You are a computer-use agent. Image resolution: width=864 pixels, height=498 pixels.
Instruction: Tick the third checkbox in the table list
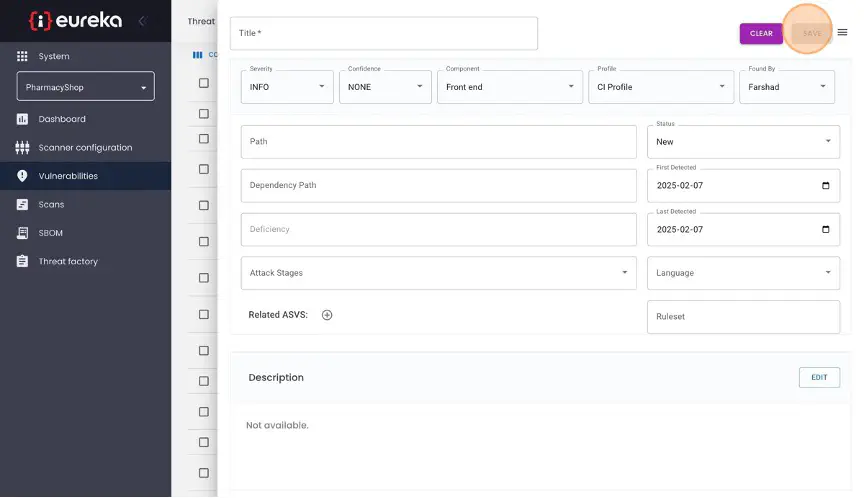204,139
